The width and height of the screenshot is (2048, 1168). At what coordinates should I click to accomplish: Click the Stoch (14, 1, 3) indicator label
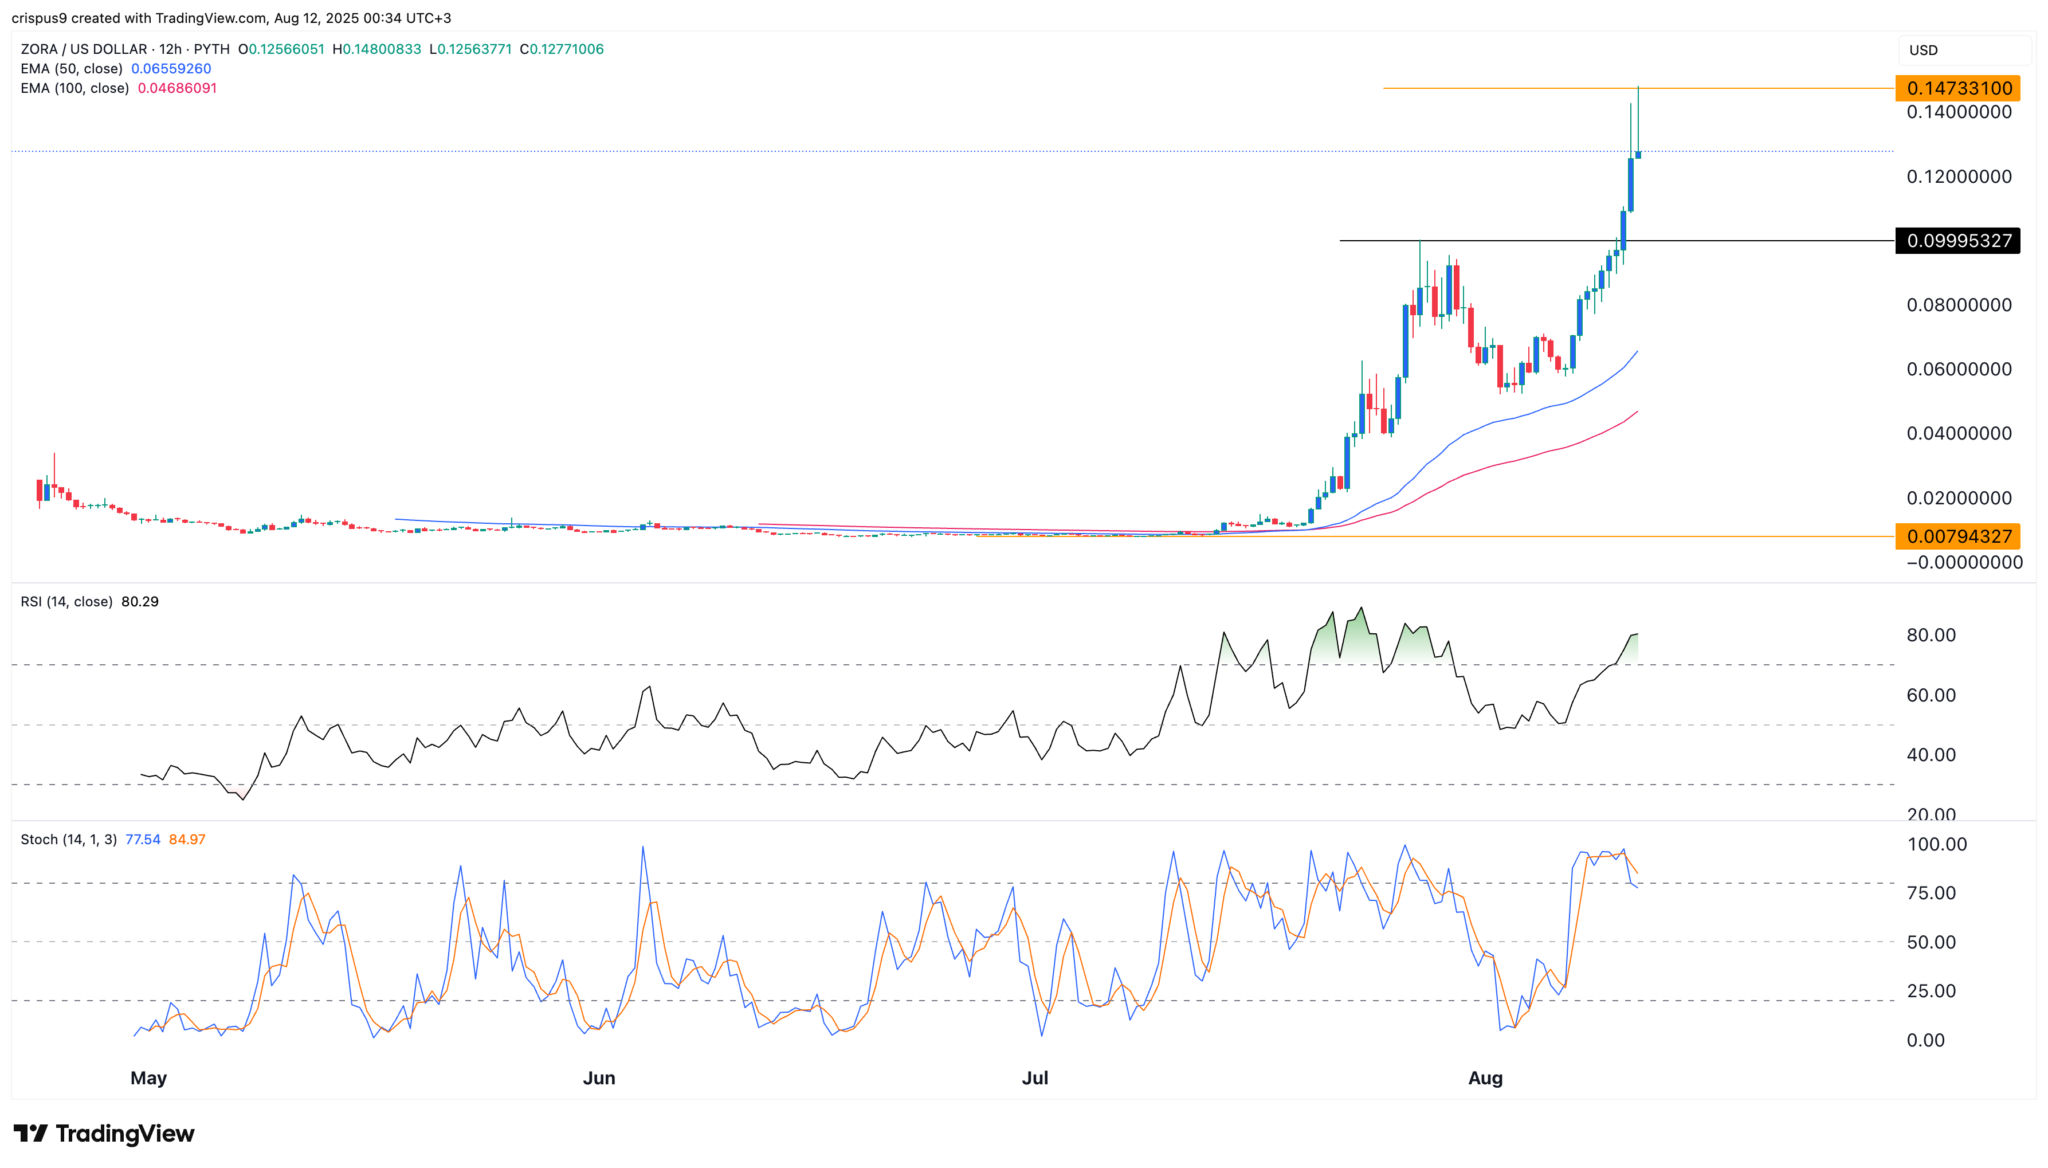(x=69, y=840)
